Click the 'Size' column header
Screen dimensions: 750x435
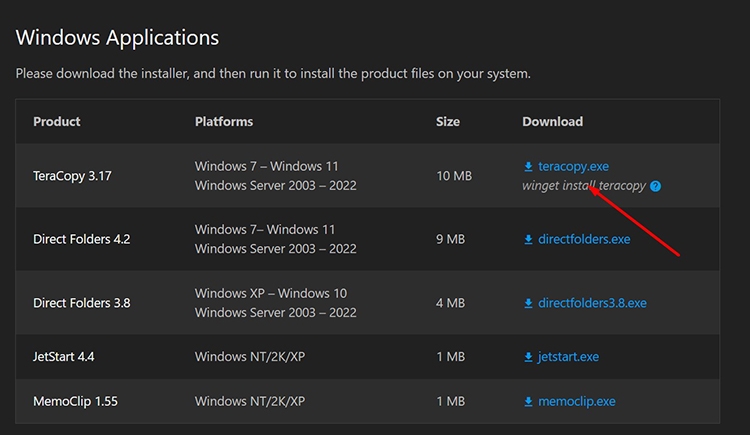(448, 122)
